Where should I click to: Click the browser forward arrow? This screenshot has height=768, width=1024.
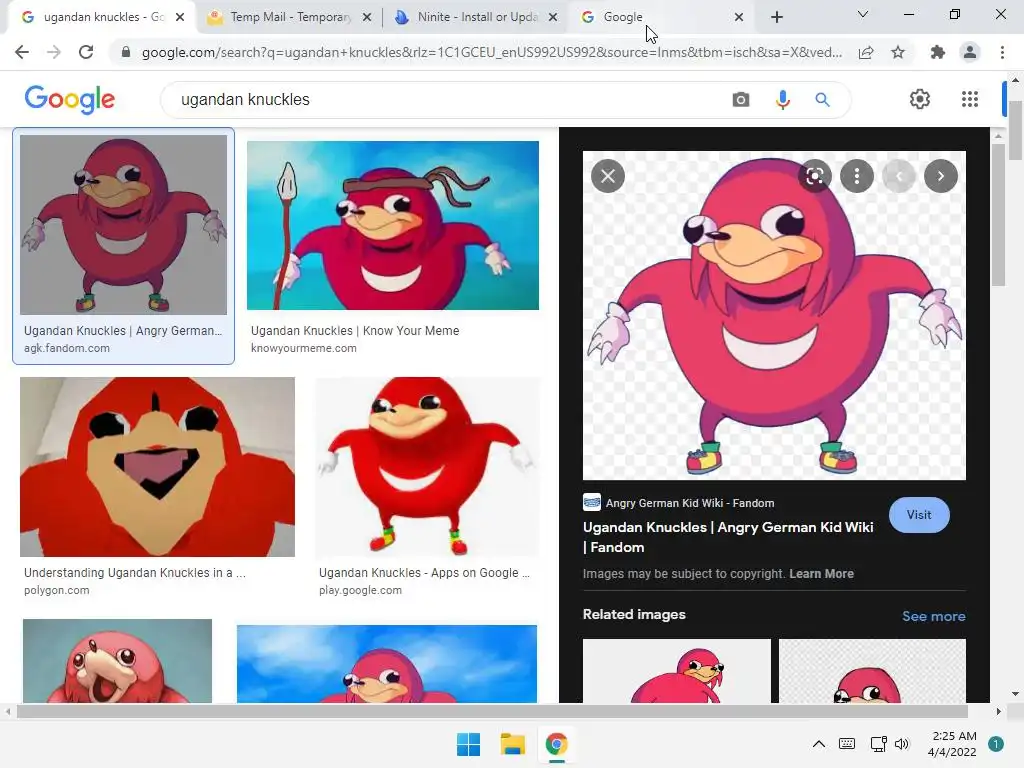point(54,52)
